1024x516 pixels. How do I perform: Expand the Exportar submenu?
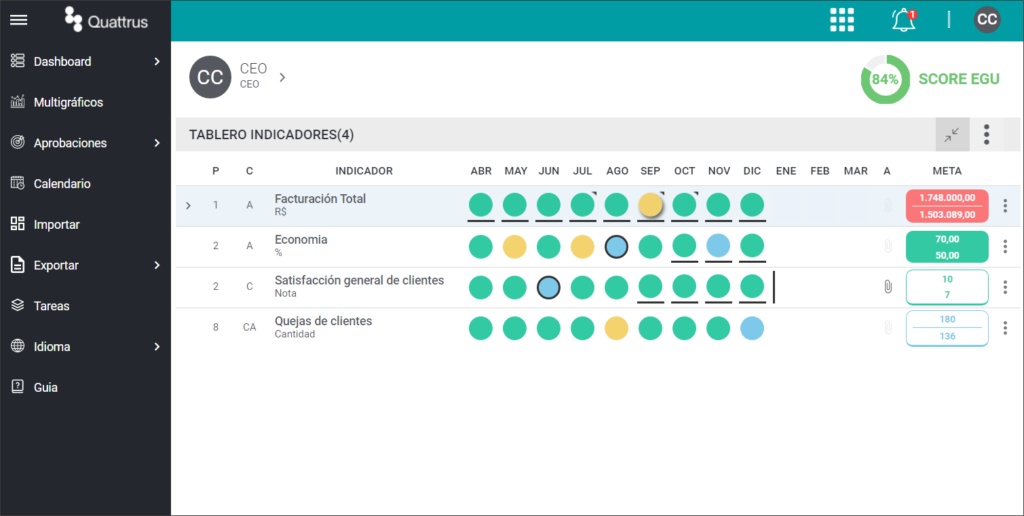click(157, 265)
